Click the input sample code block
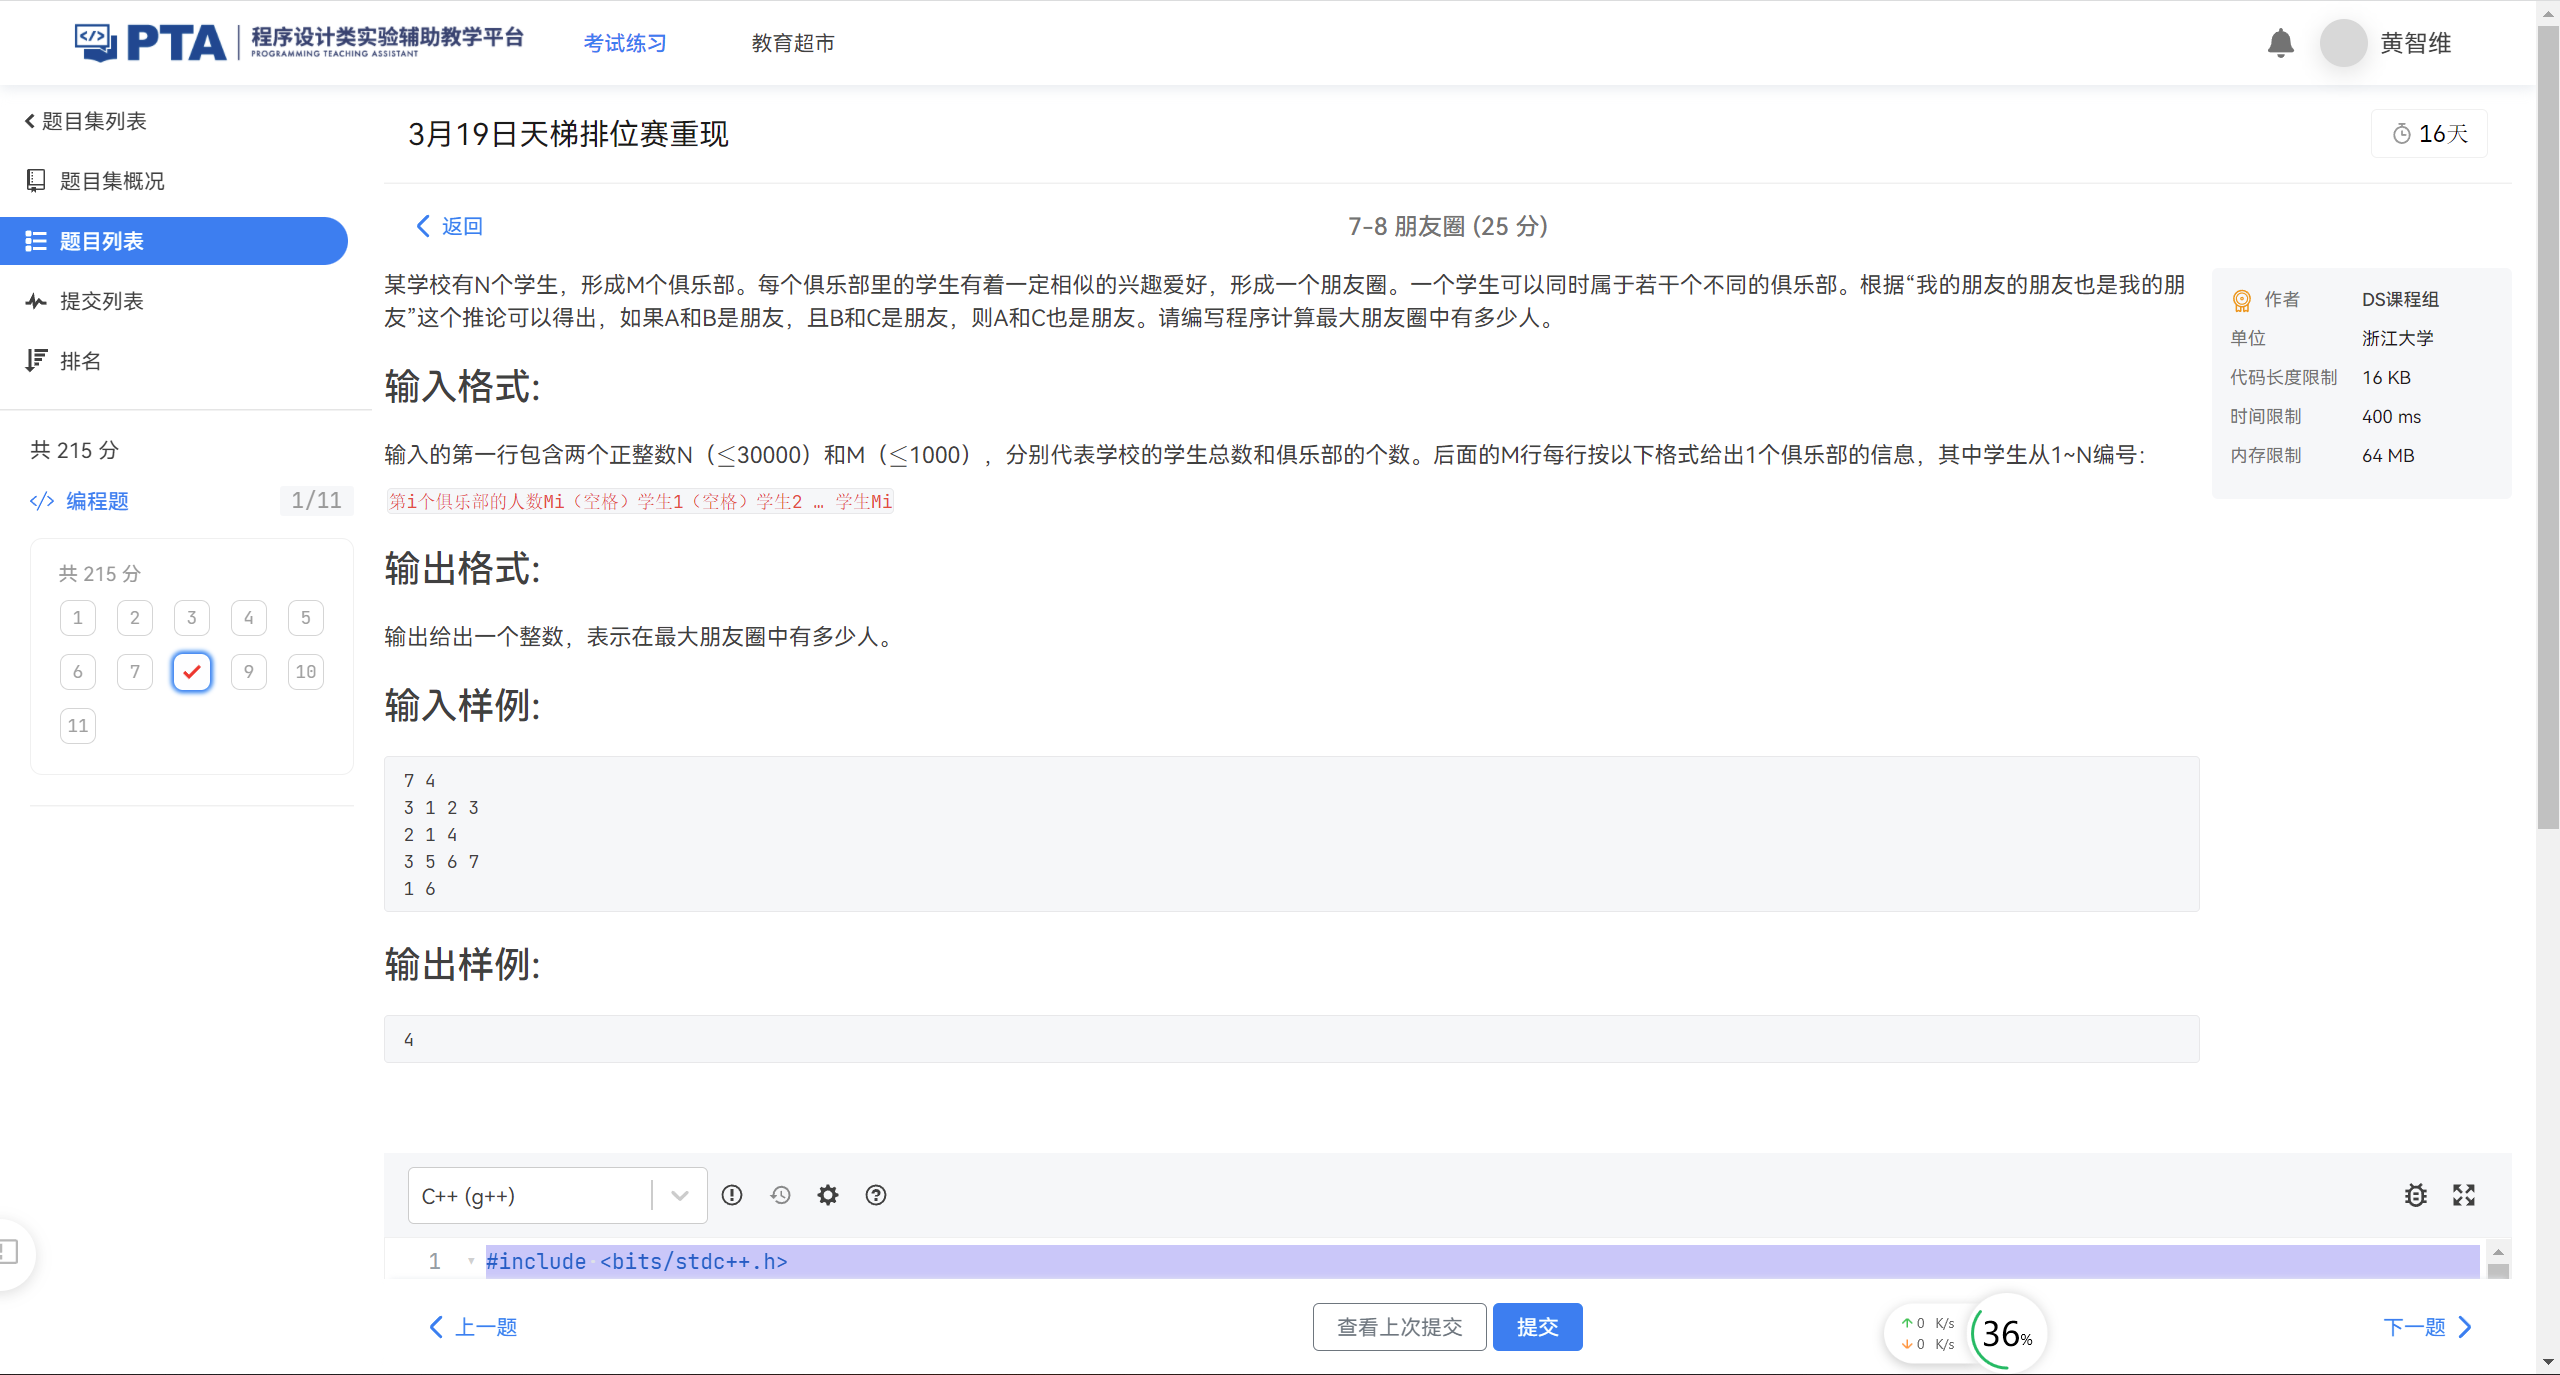2560x1375 pixels. pyautogui.click(x=1291, y=834)
